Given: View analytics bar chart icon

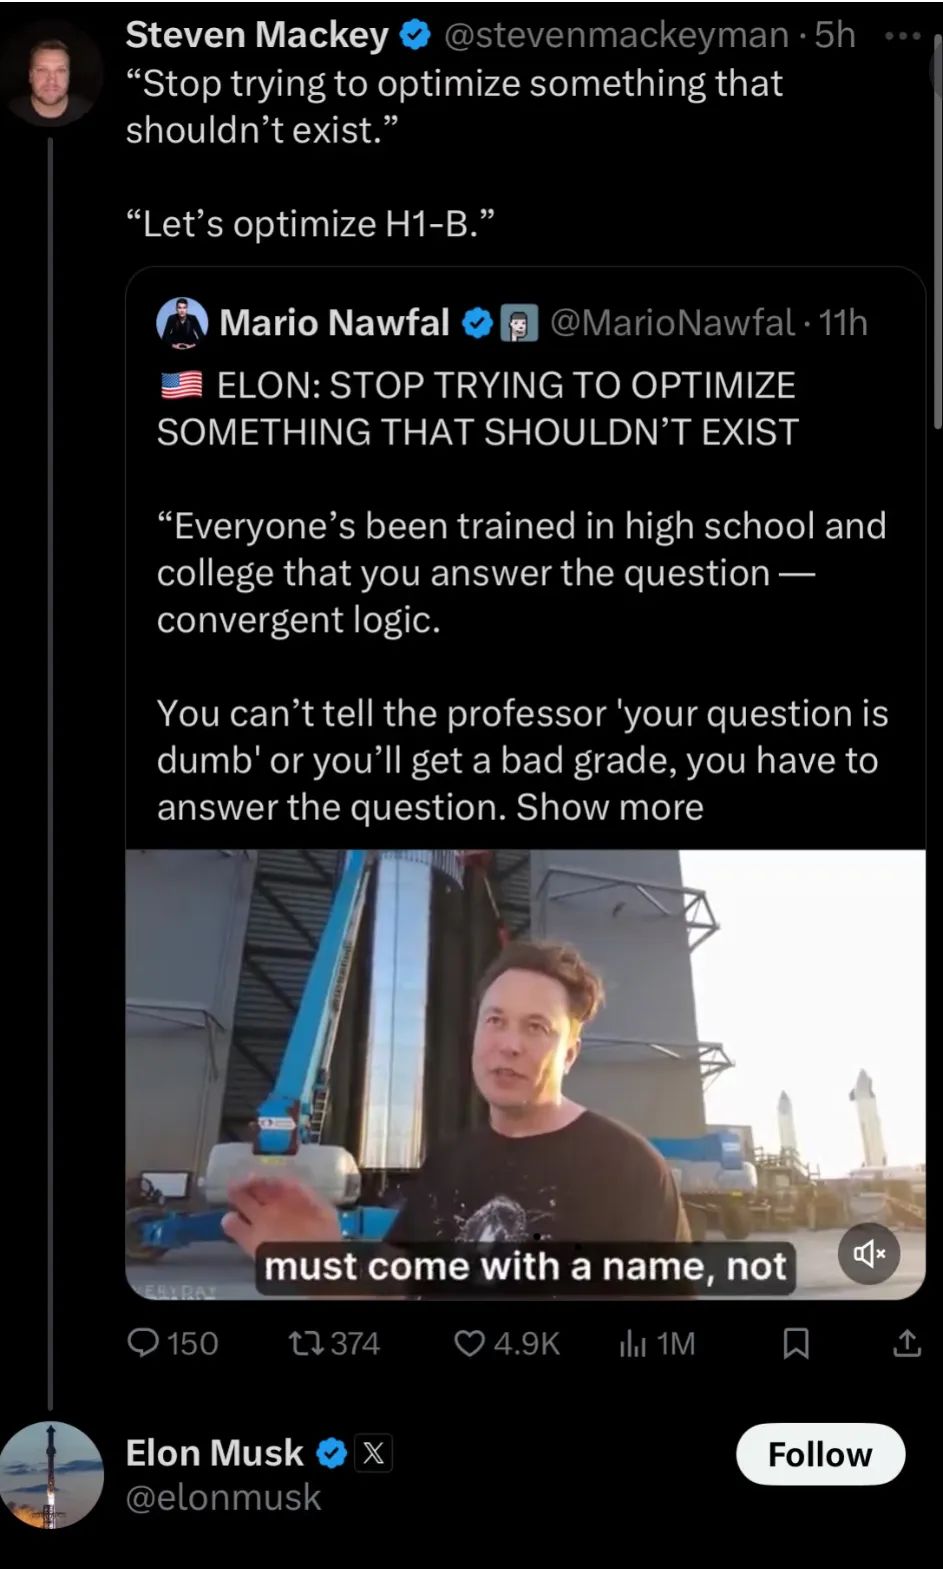Looking at the screenshot, I should point(632,1343).
